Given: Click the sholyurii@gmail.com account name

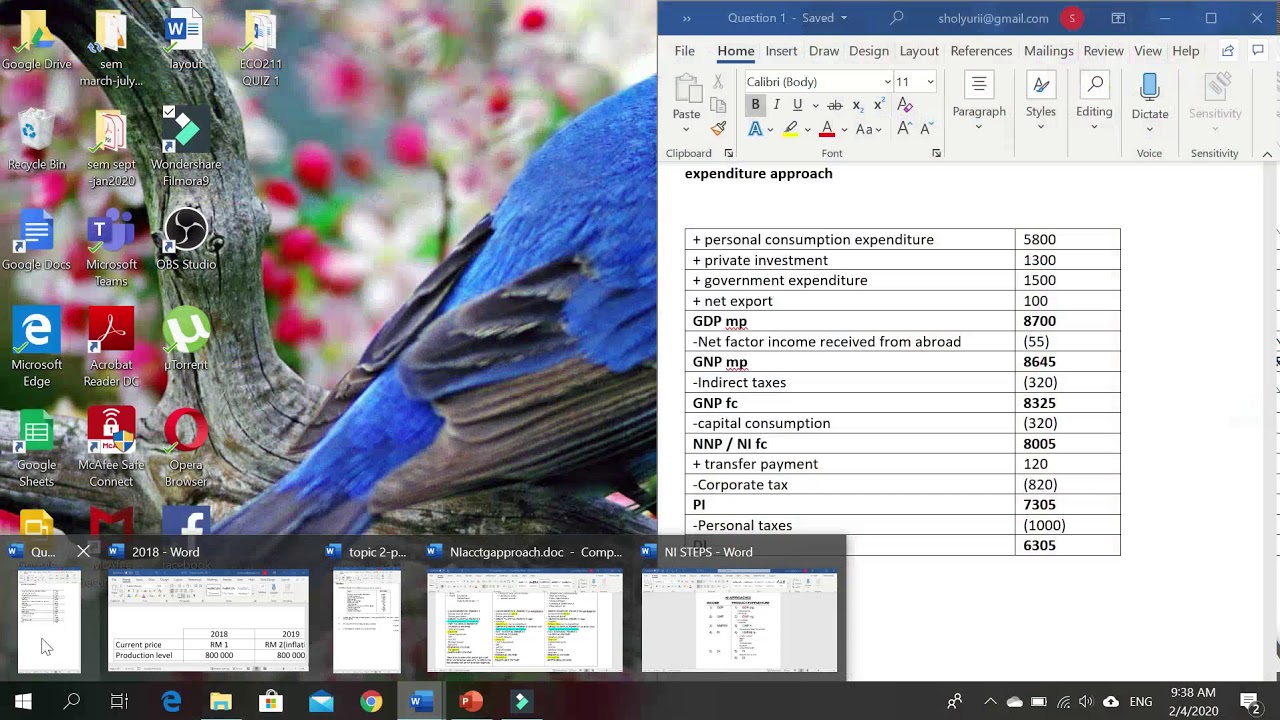Looking at the screenshot, I should [993, 18].
